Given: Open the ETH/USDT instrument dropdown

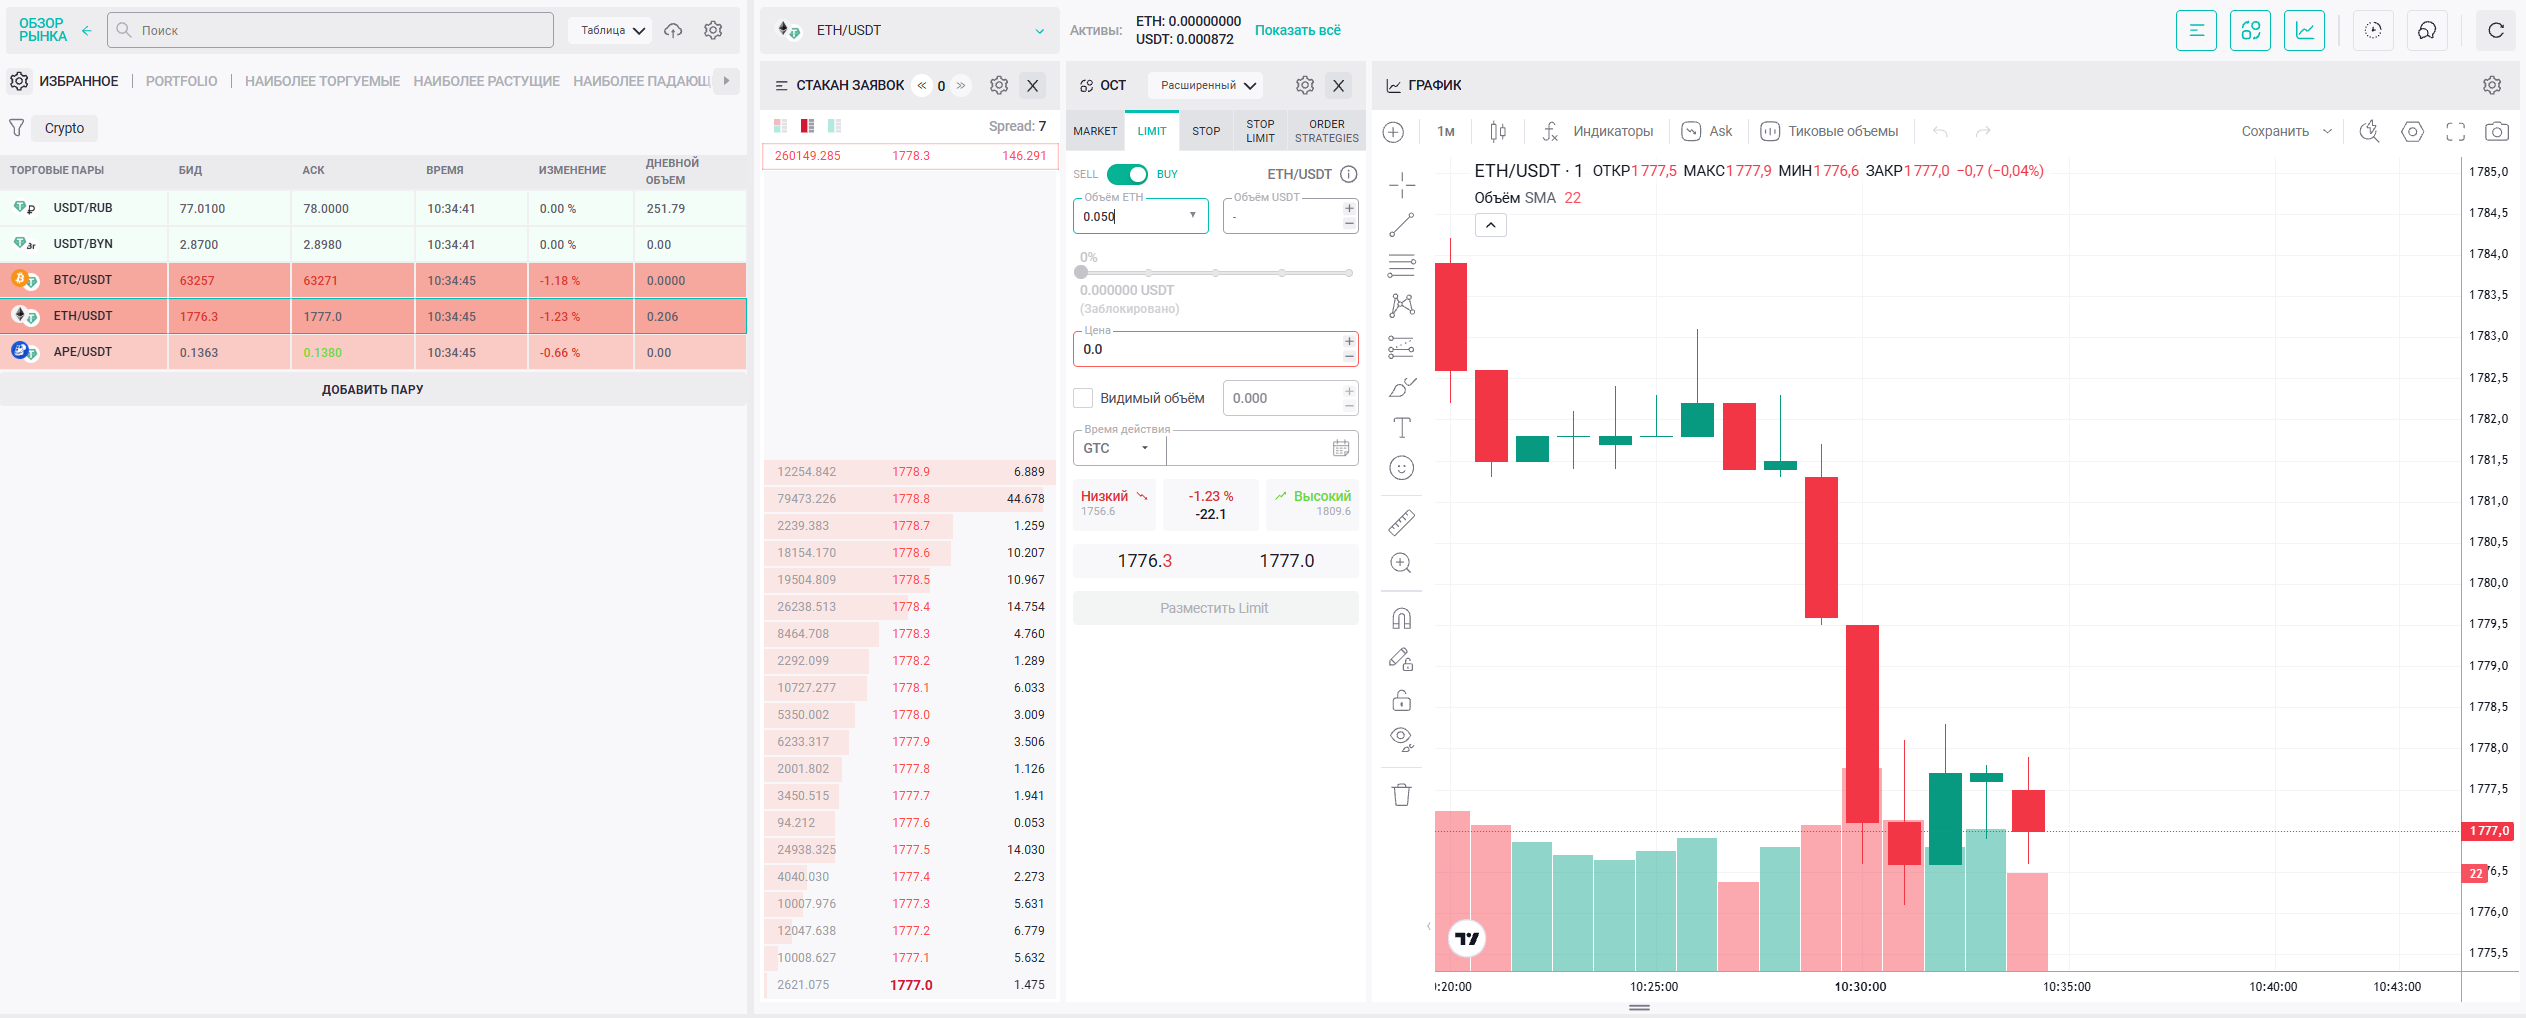Looking at the screenshot, I should [x=910, y=30].
